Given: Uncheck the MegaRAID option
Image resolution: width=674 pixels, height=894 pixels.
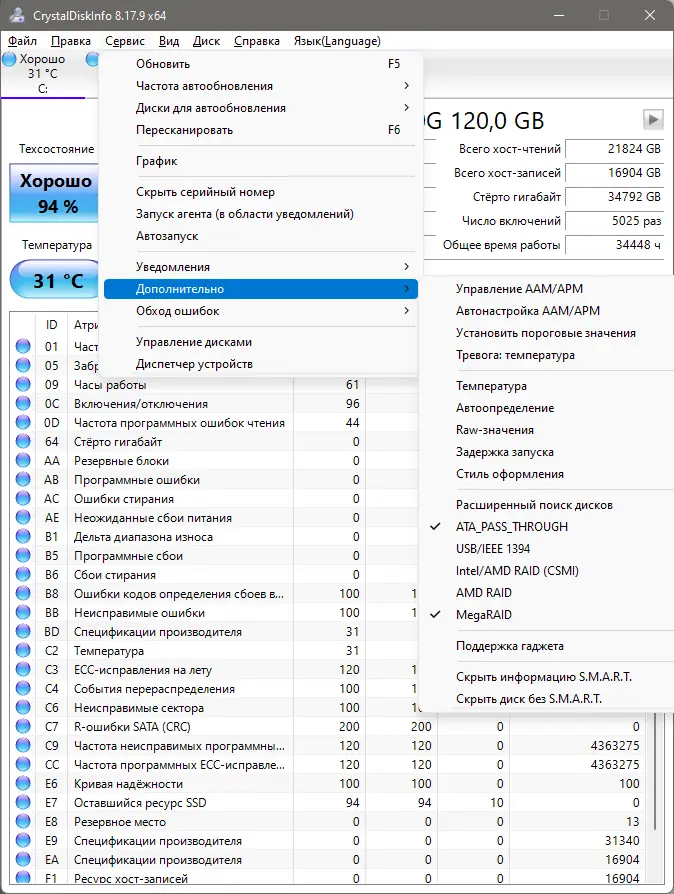Looking at the screenshot, I should pyautogui.click(x=484, y=615).
